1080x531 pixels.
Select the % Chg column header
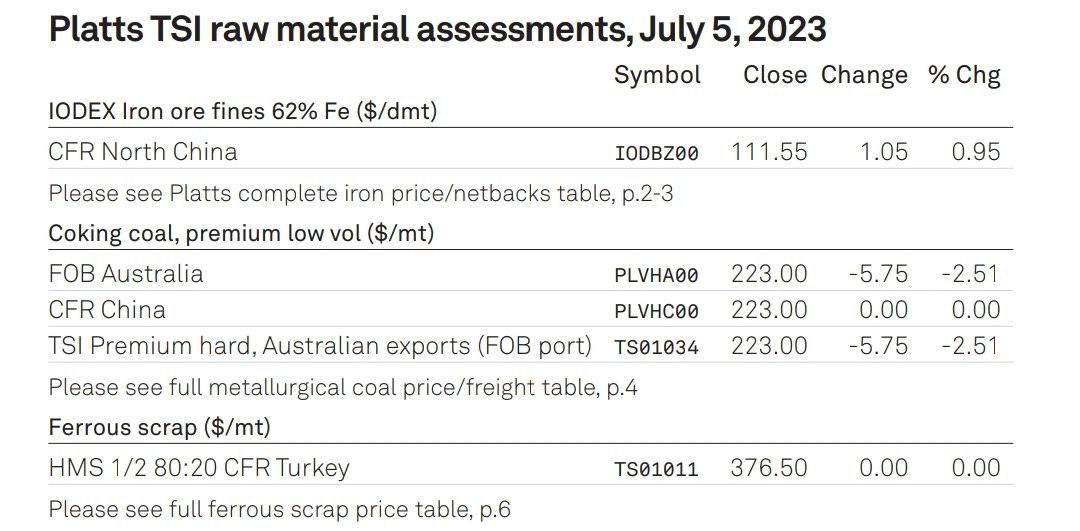pyautogui.click(x=964, y=76)
